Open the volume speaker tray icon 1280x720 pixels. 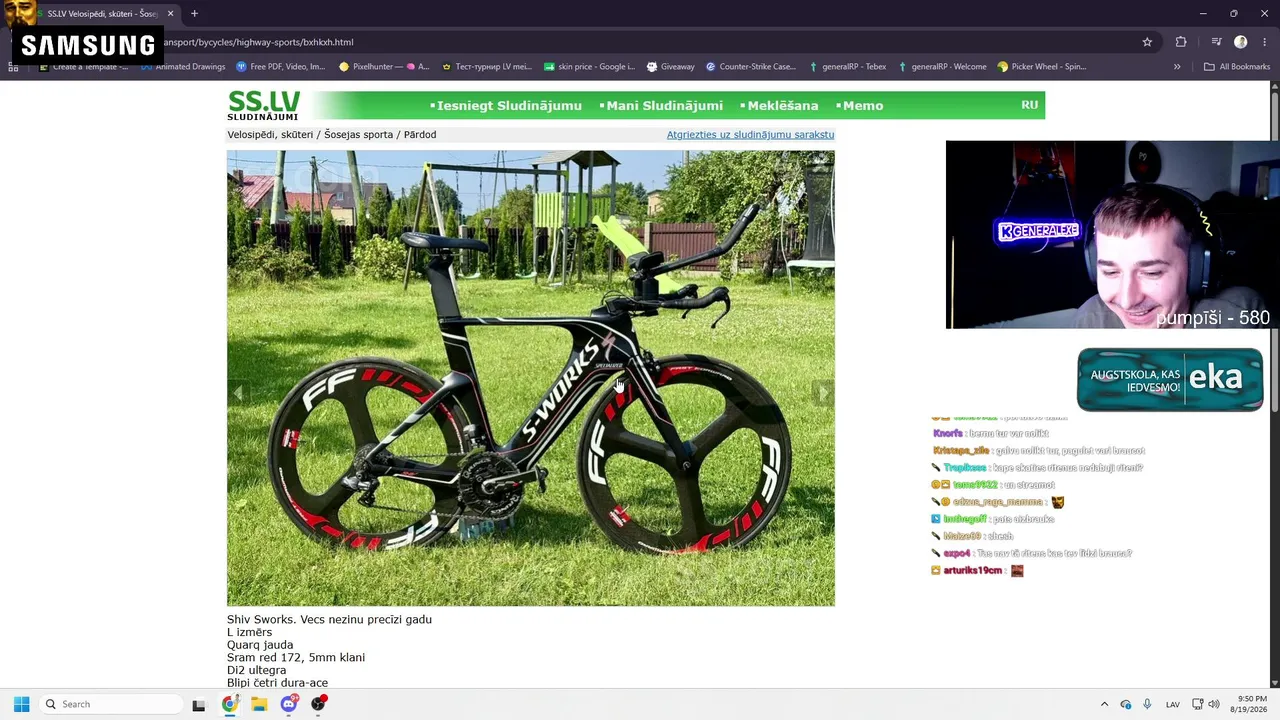tap(1214, 704)
